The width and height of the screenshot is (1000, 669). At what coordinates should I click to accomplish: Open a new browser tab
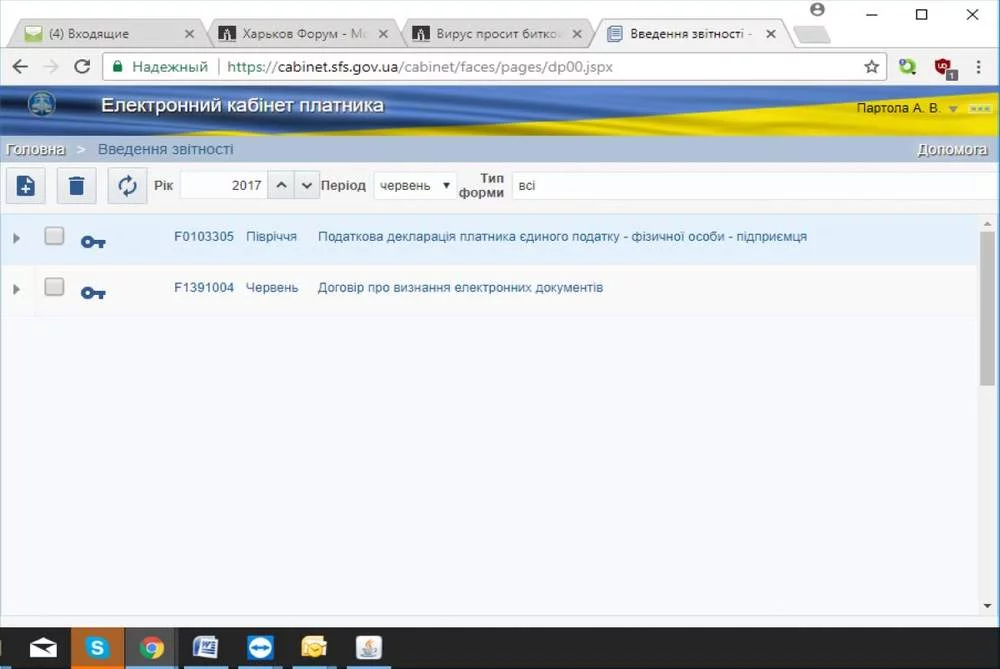(813, 35)
